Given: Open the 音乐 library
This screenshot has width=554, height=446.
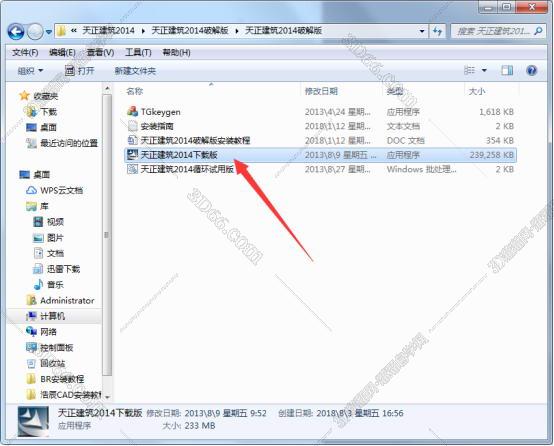Looking at the screenshot, I should coord(49,285).
